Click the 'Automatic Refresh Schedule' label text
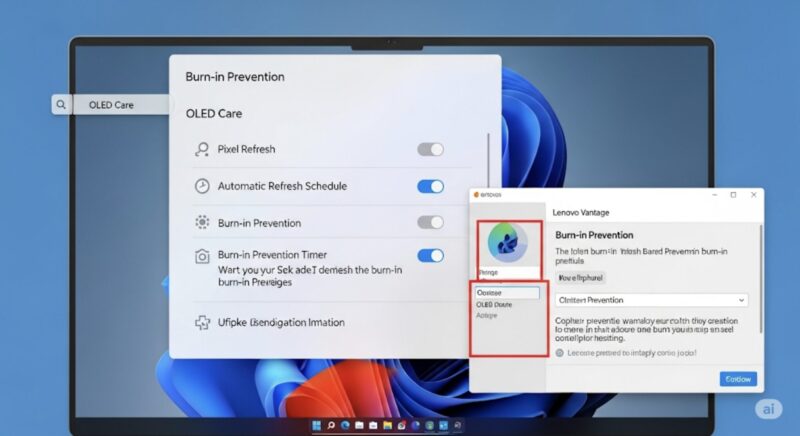 pyautogui.click(x=282, y=186)
